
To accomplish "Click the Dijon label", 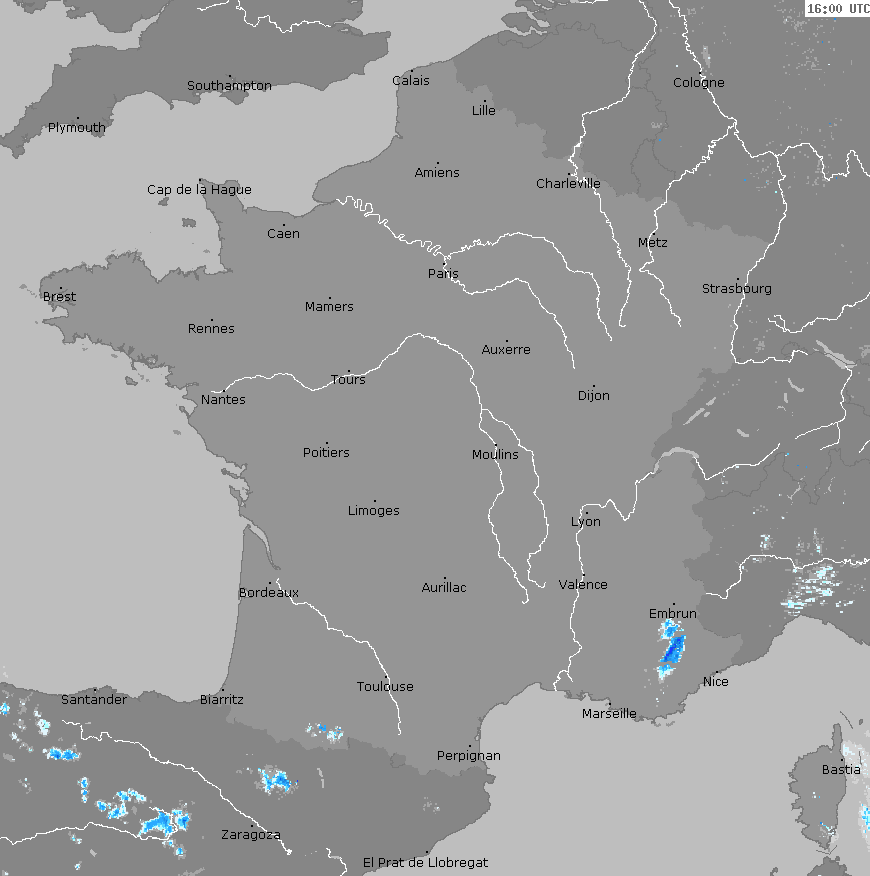I will pyautogui.click(x=593, y=396).
